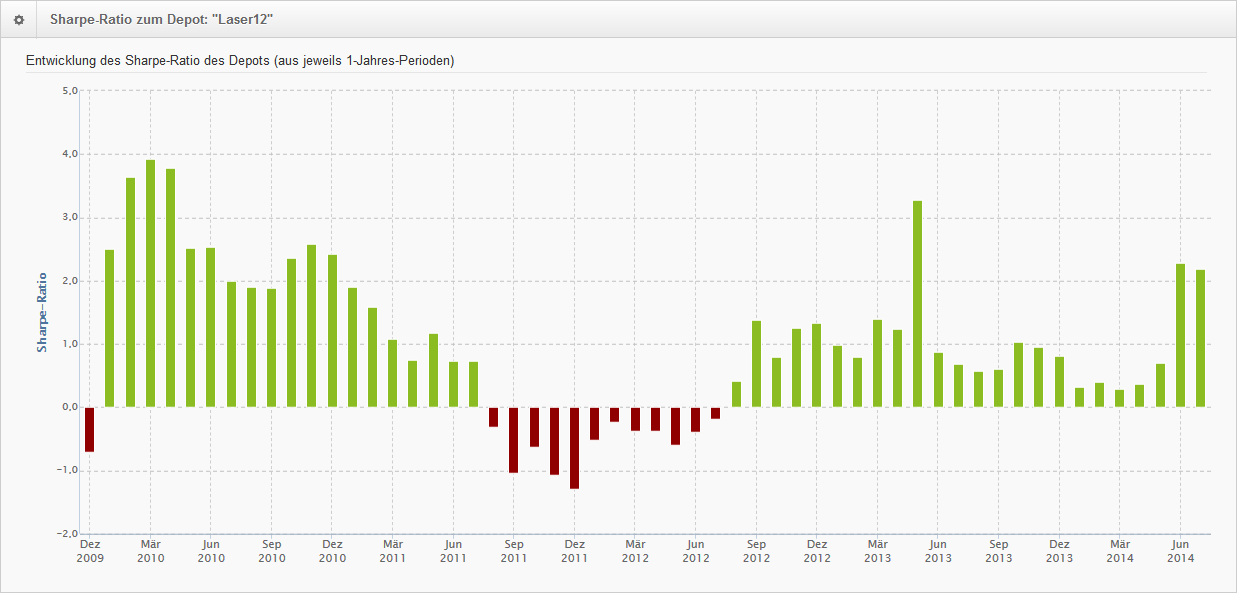Select the red bar at Jun 2012
The width and height of the screenshot is (1237, 593).
click(695, 419)
